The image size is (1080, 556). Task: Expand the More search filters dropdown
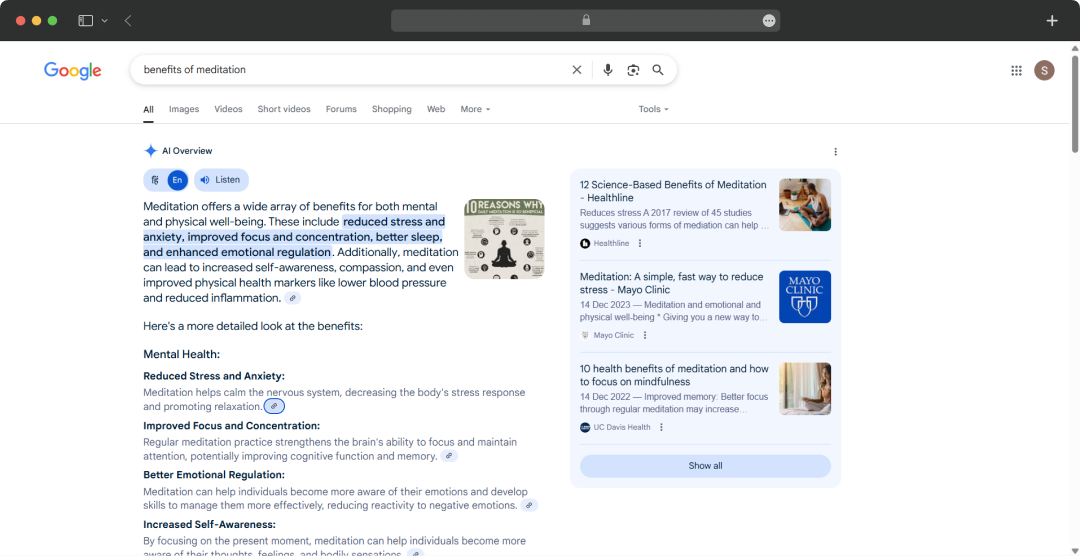coord(475,109)
